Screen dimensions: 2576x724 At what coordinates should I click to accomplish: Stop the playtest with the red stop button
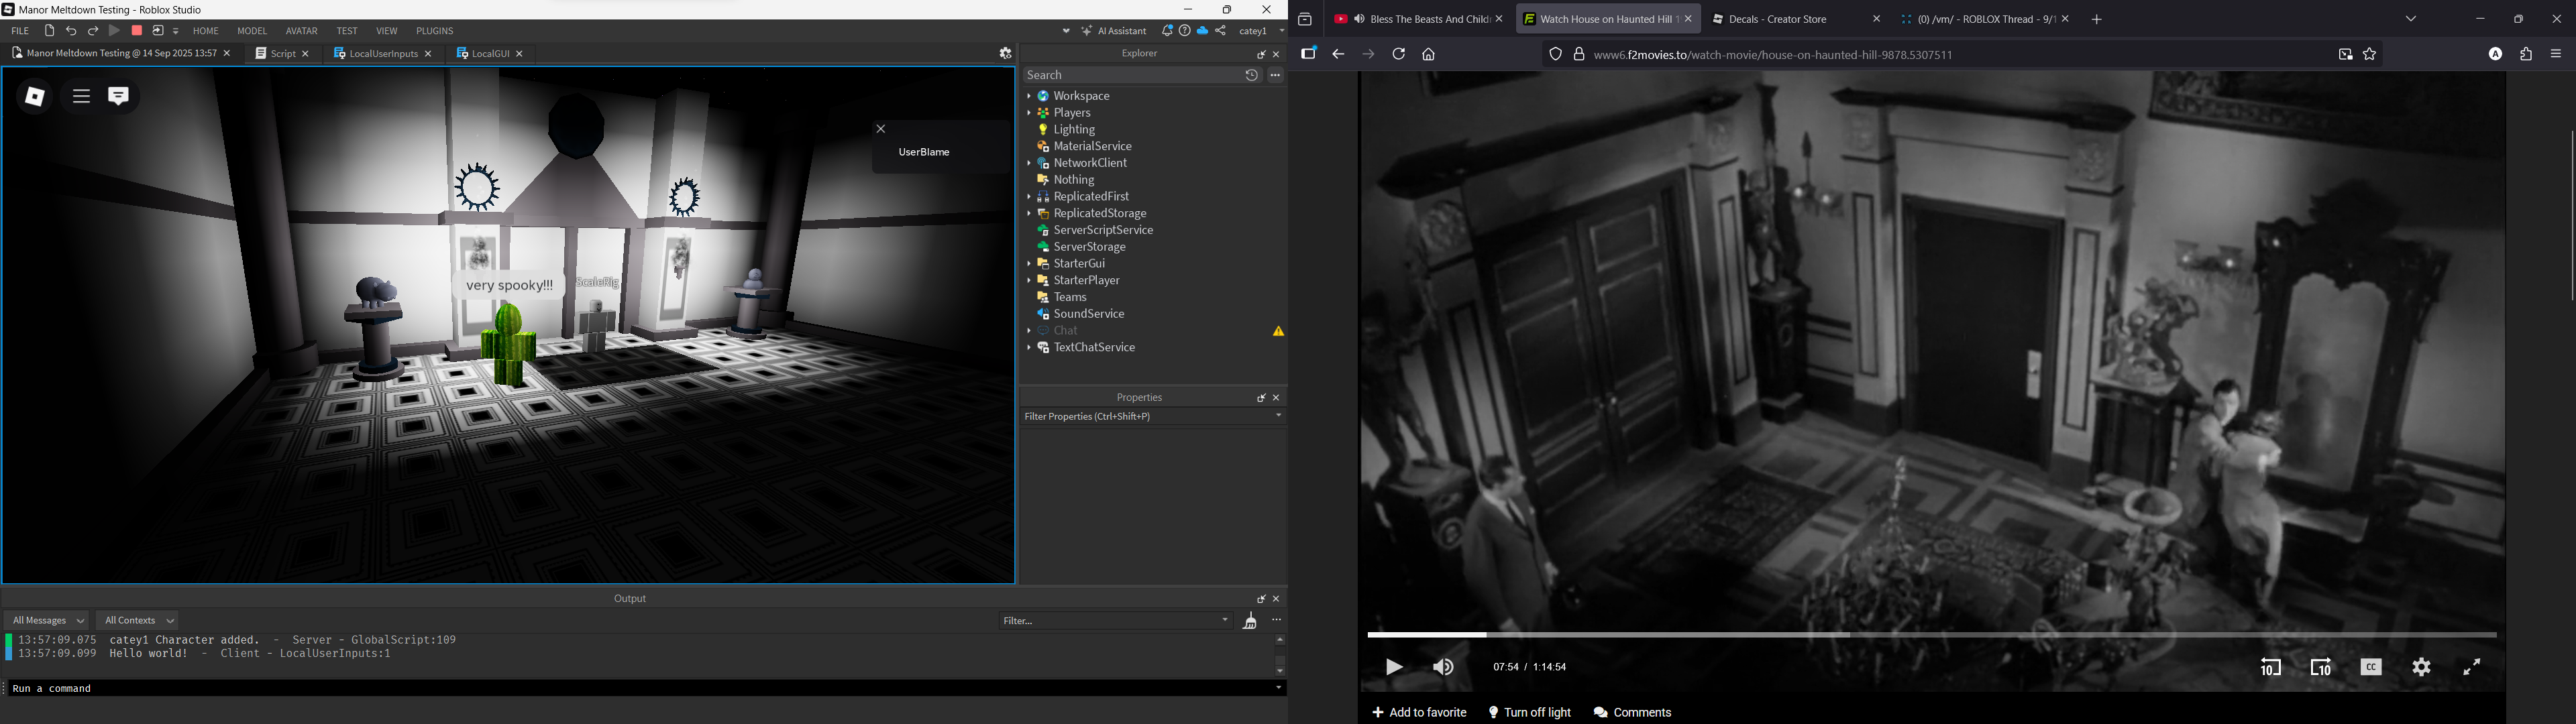(x=137, y=31)
